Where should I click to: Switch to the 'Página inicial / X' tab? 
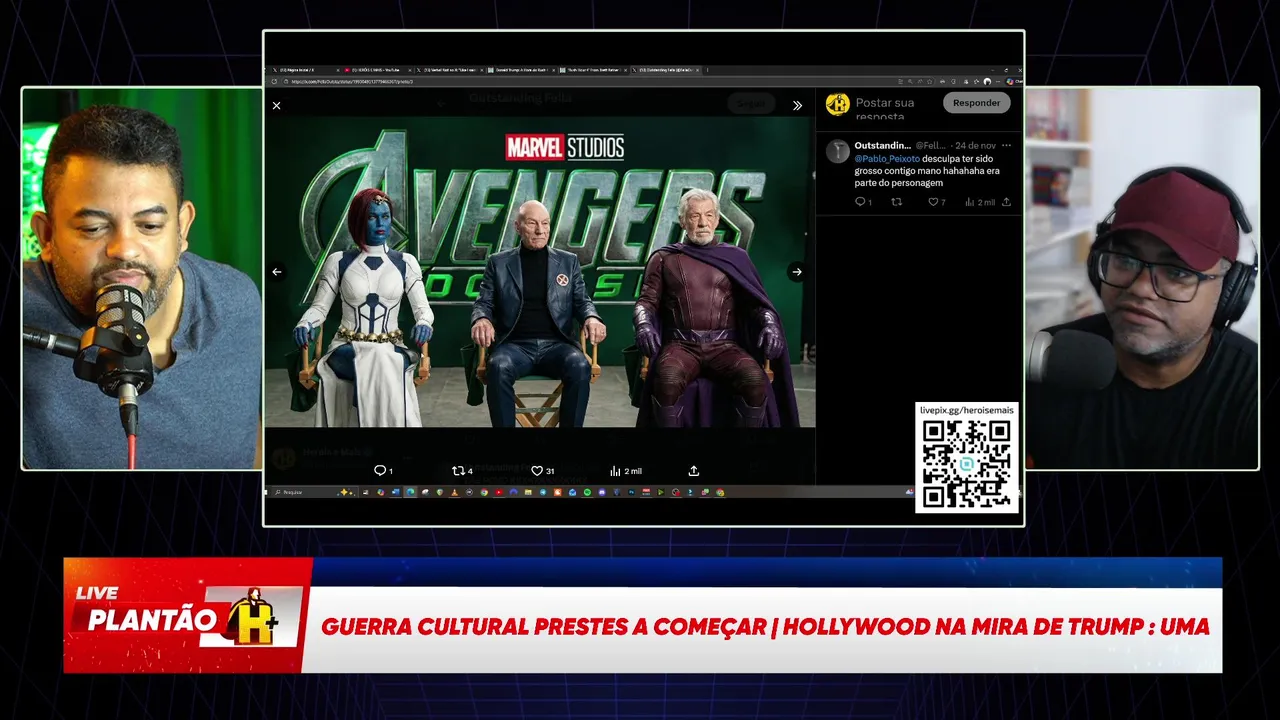tap(305, 70)
